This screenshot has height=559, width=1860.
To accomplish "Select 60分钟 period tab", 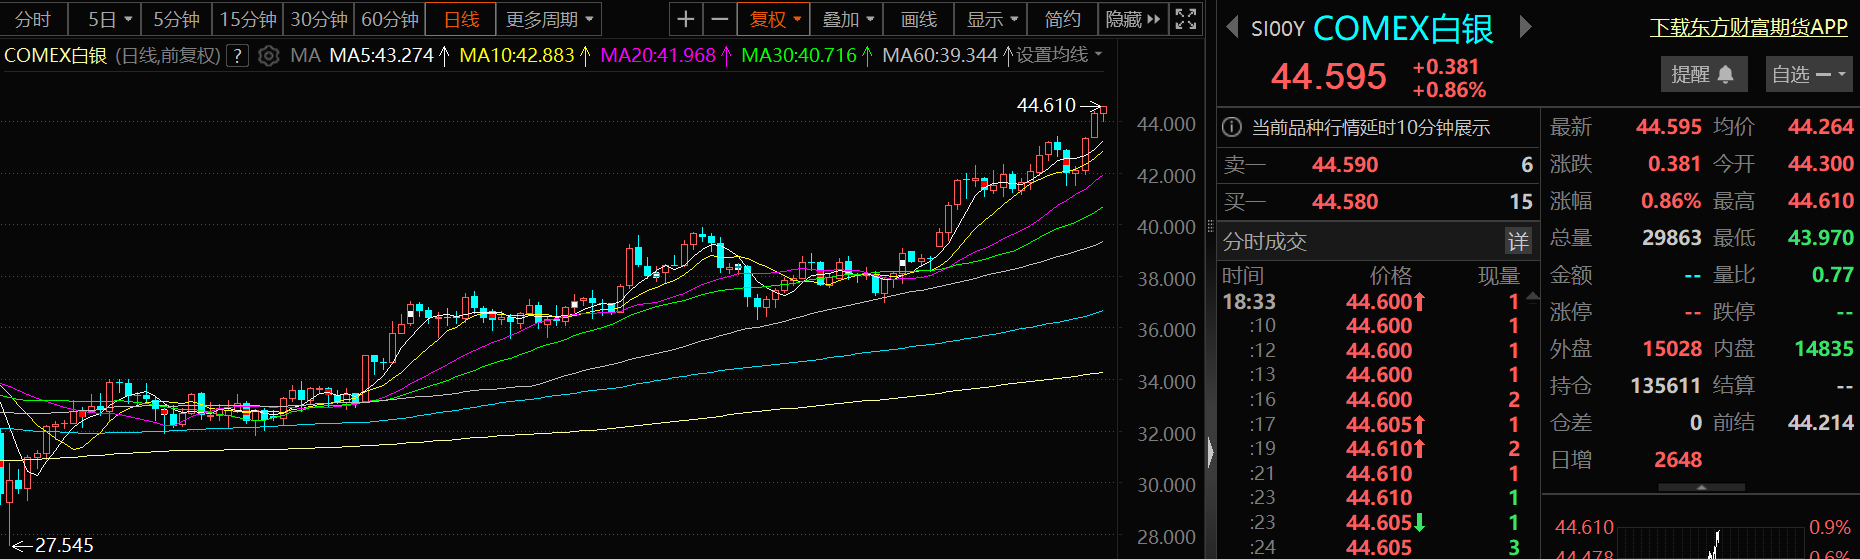I will (x=389, y=19).
